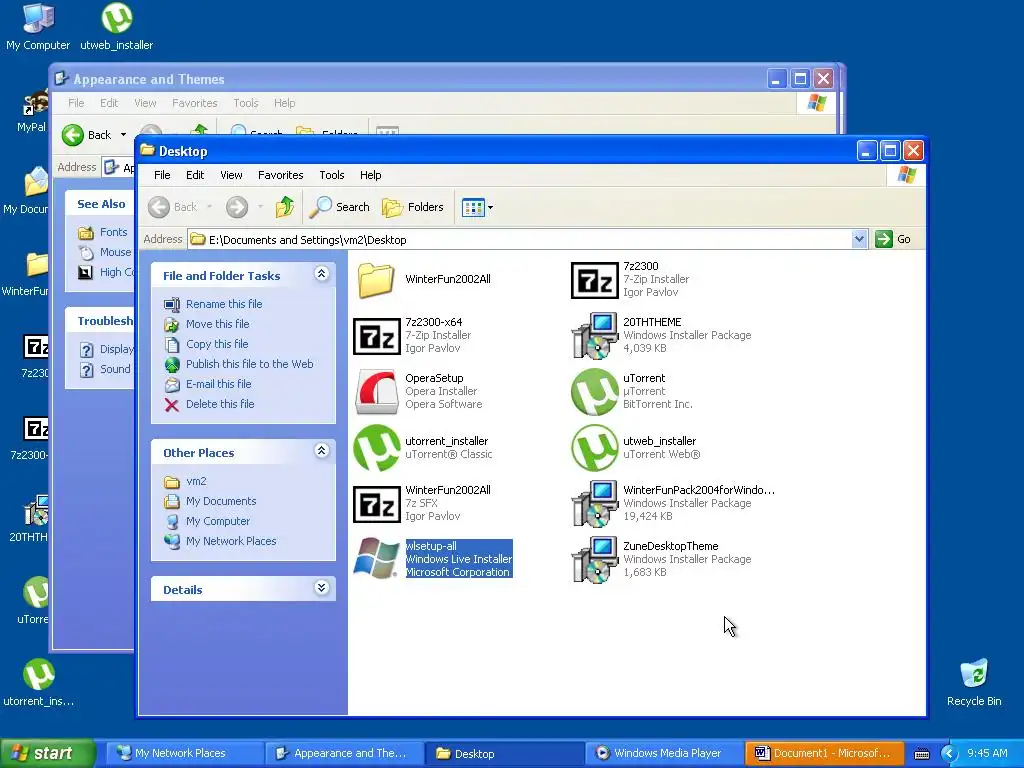Viewport: 1024px width, 768px height.
Task: Click Move this file link
Action: click(x=217, y=324)
